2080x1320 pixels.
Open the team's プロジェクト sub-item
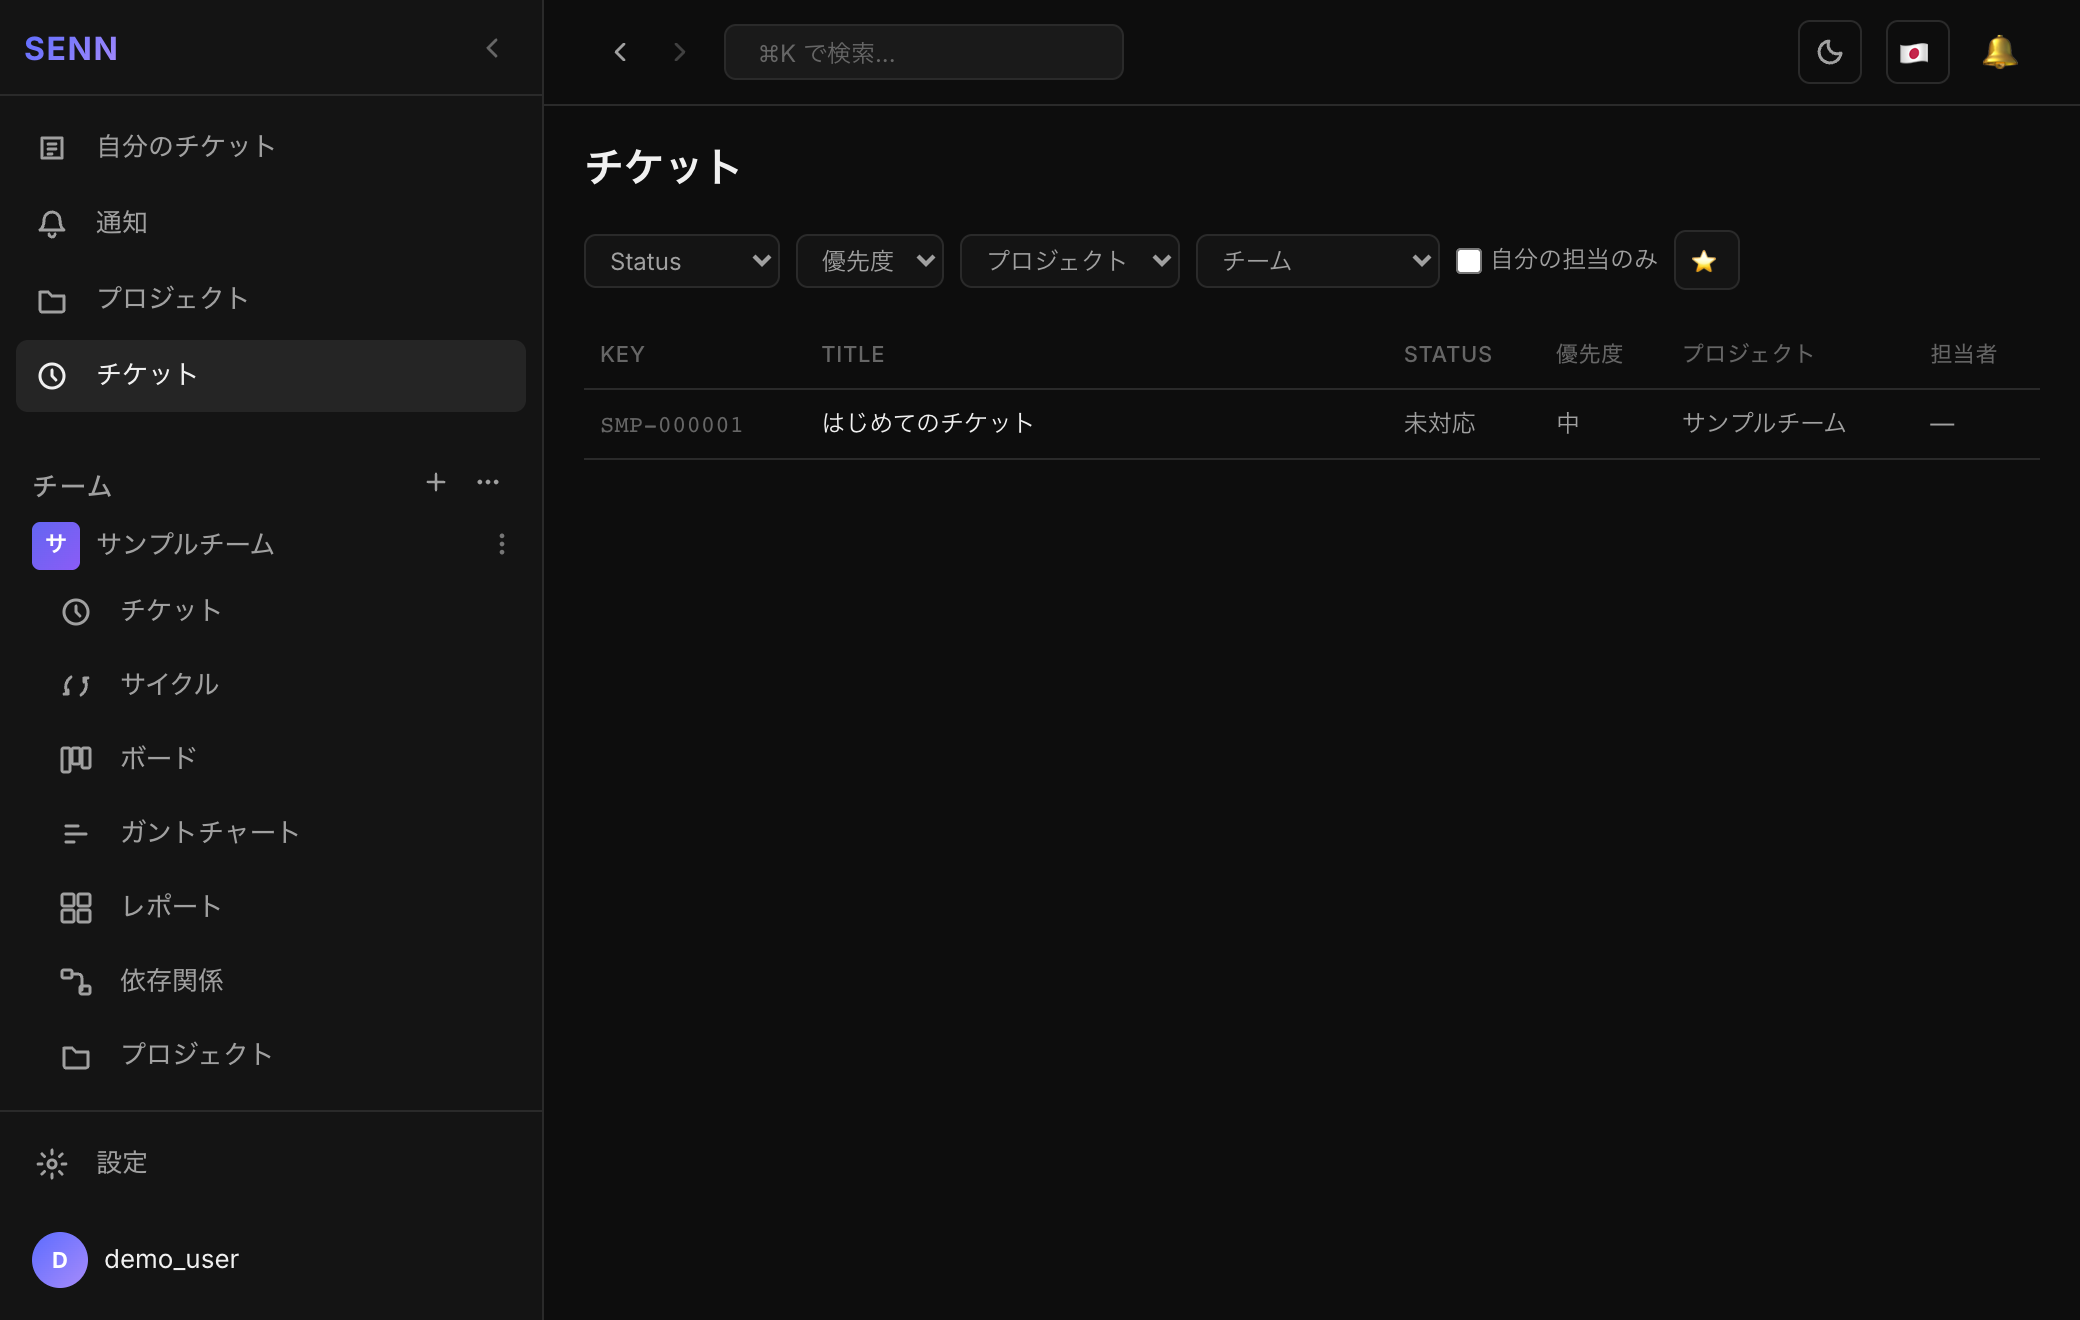[283, 1054]
